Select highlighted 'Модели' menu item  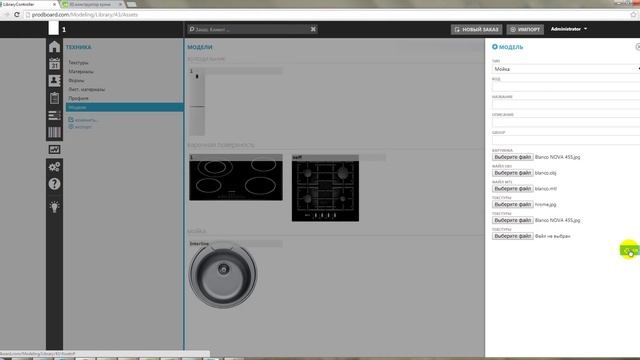124,107
